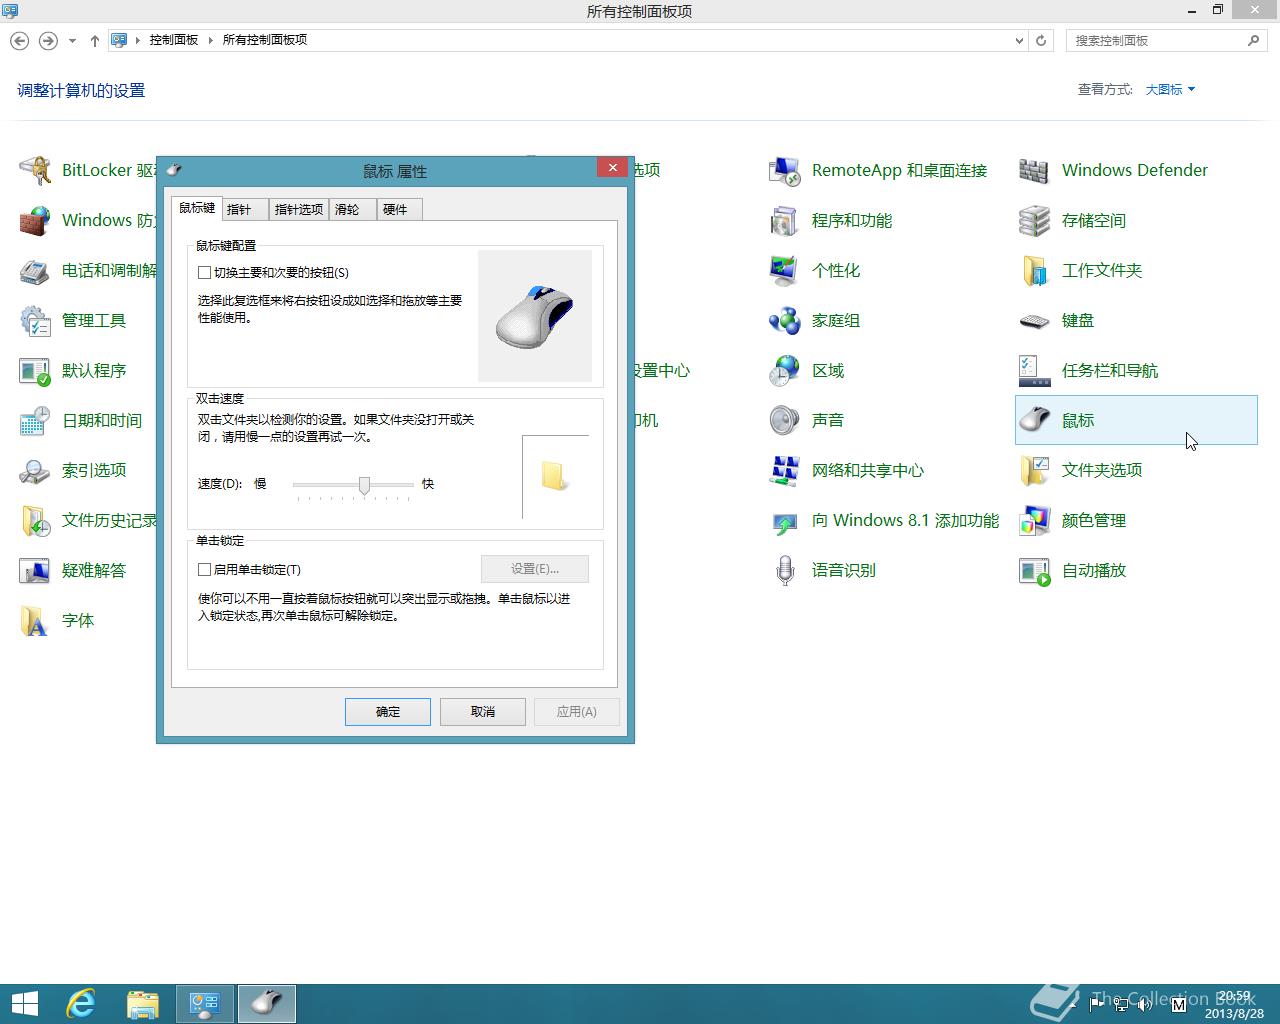Open BitLocker drive encryption icon

pyautogui.click(x=35, y=170)
